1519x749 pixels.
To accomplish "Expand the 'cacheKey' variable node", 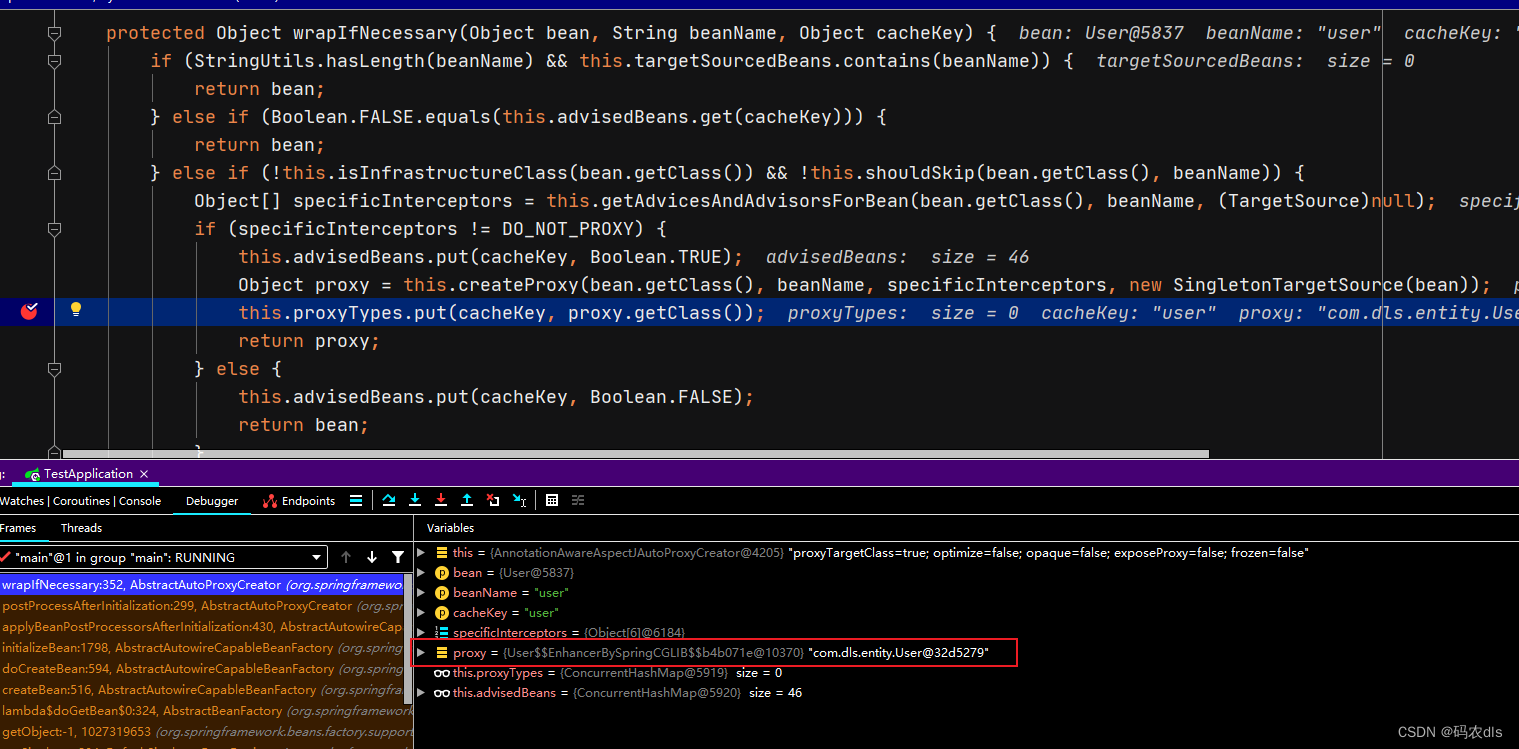I will point(421,612).
